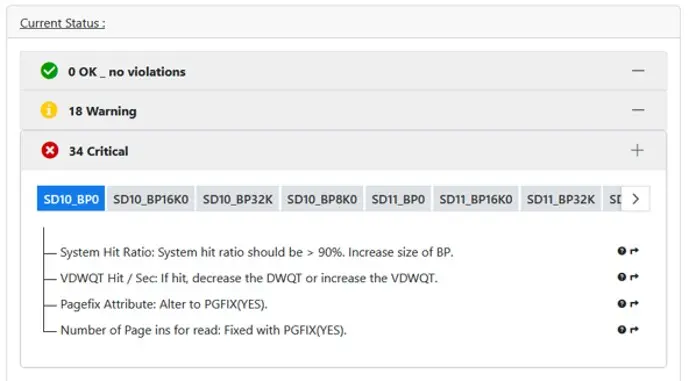Click the yellow Warning info icon
Screen dimensions: 689x381
click(49, 110)
